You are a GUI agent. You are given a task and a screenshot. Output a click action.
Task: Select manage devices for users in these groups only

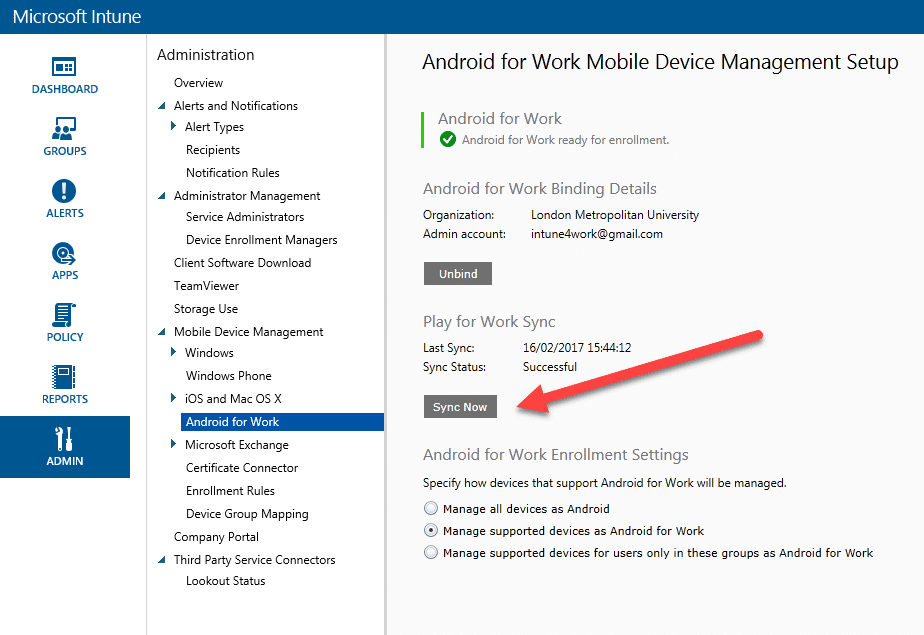[431, 552]
